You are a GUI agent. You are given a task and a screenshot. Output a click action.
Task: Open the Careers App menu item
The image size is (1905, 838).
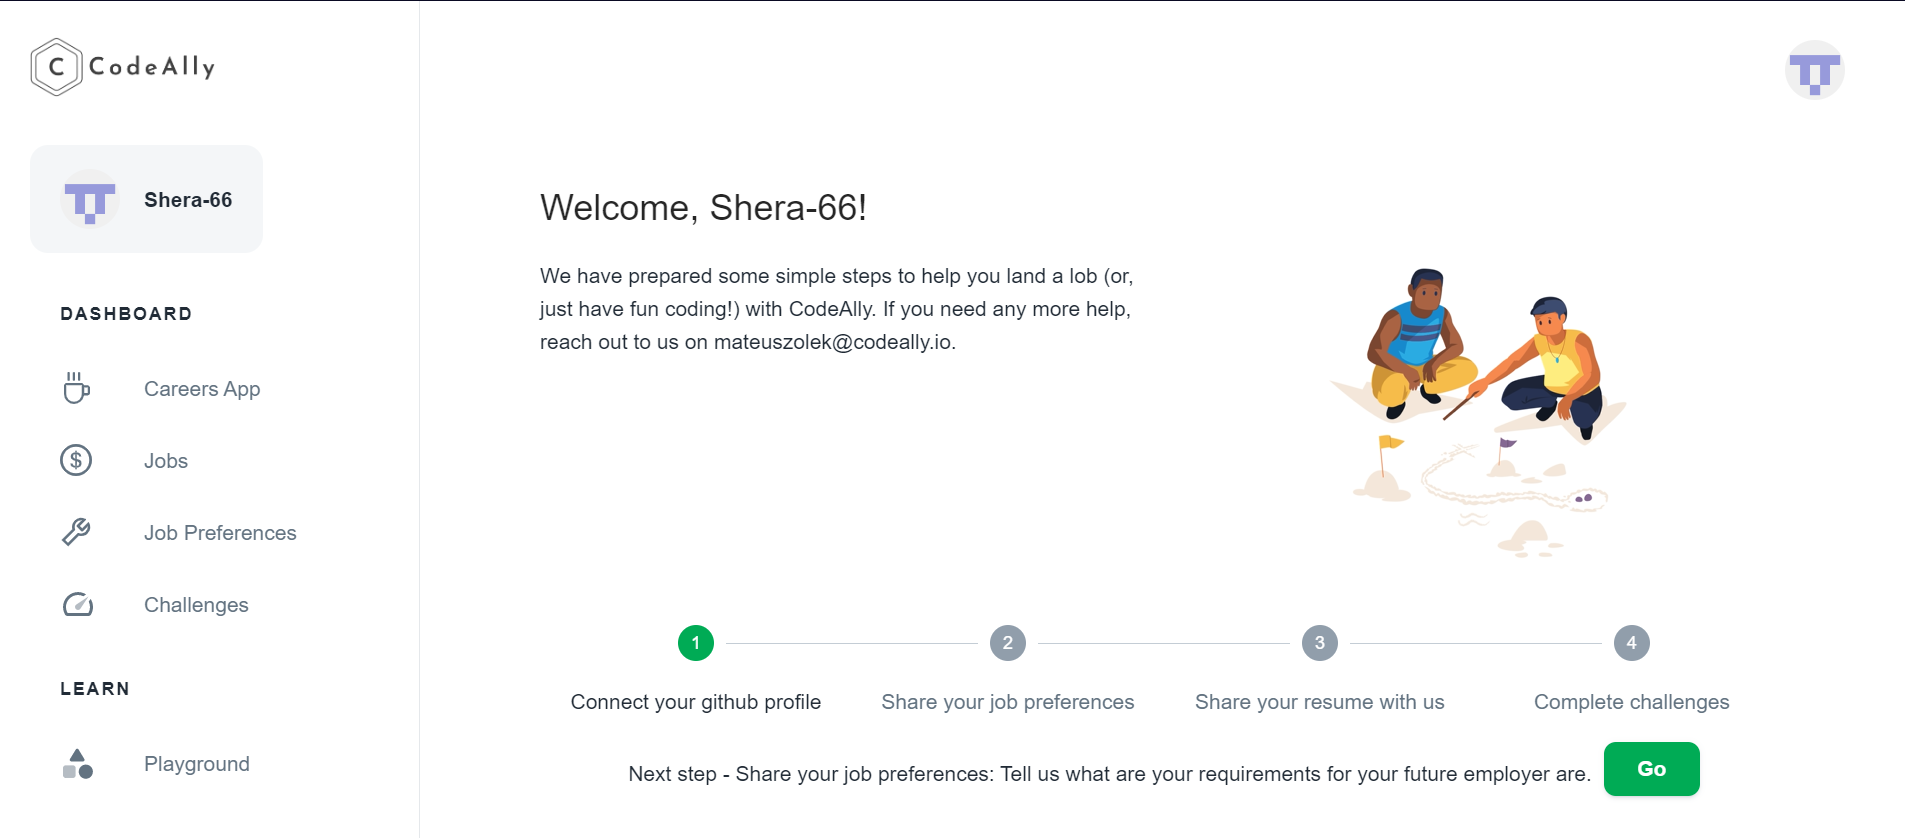(x=202, y=389)
